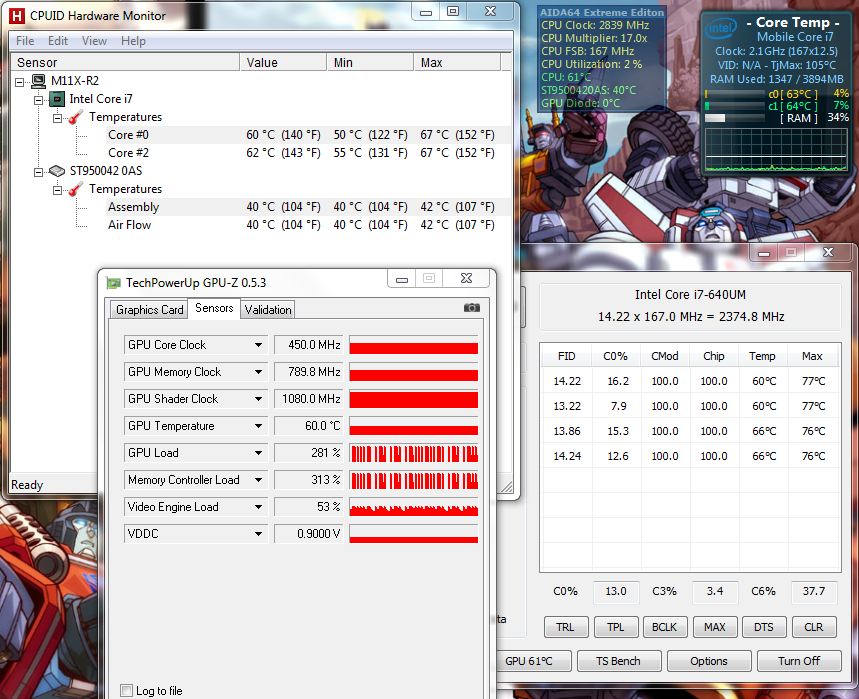This screenshot has width=859, height=699.
Task: Collapse the ST950042 0AS tree node
Action: pyautogui.click(x=38, y=171)
